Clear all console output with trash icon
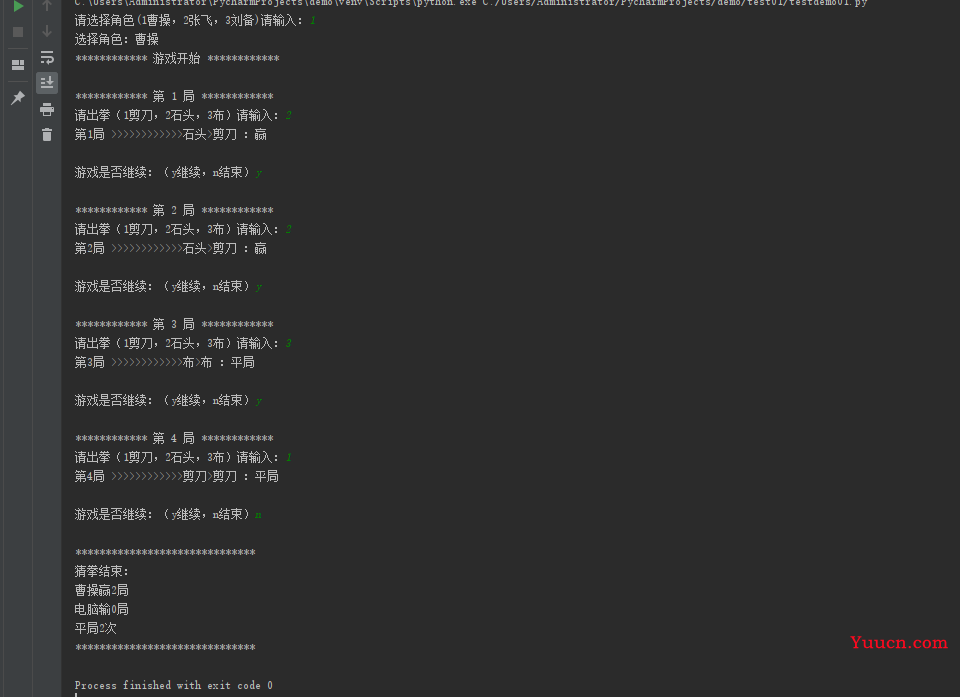The image size is (960, 697). click(47, 135)
